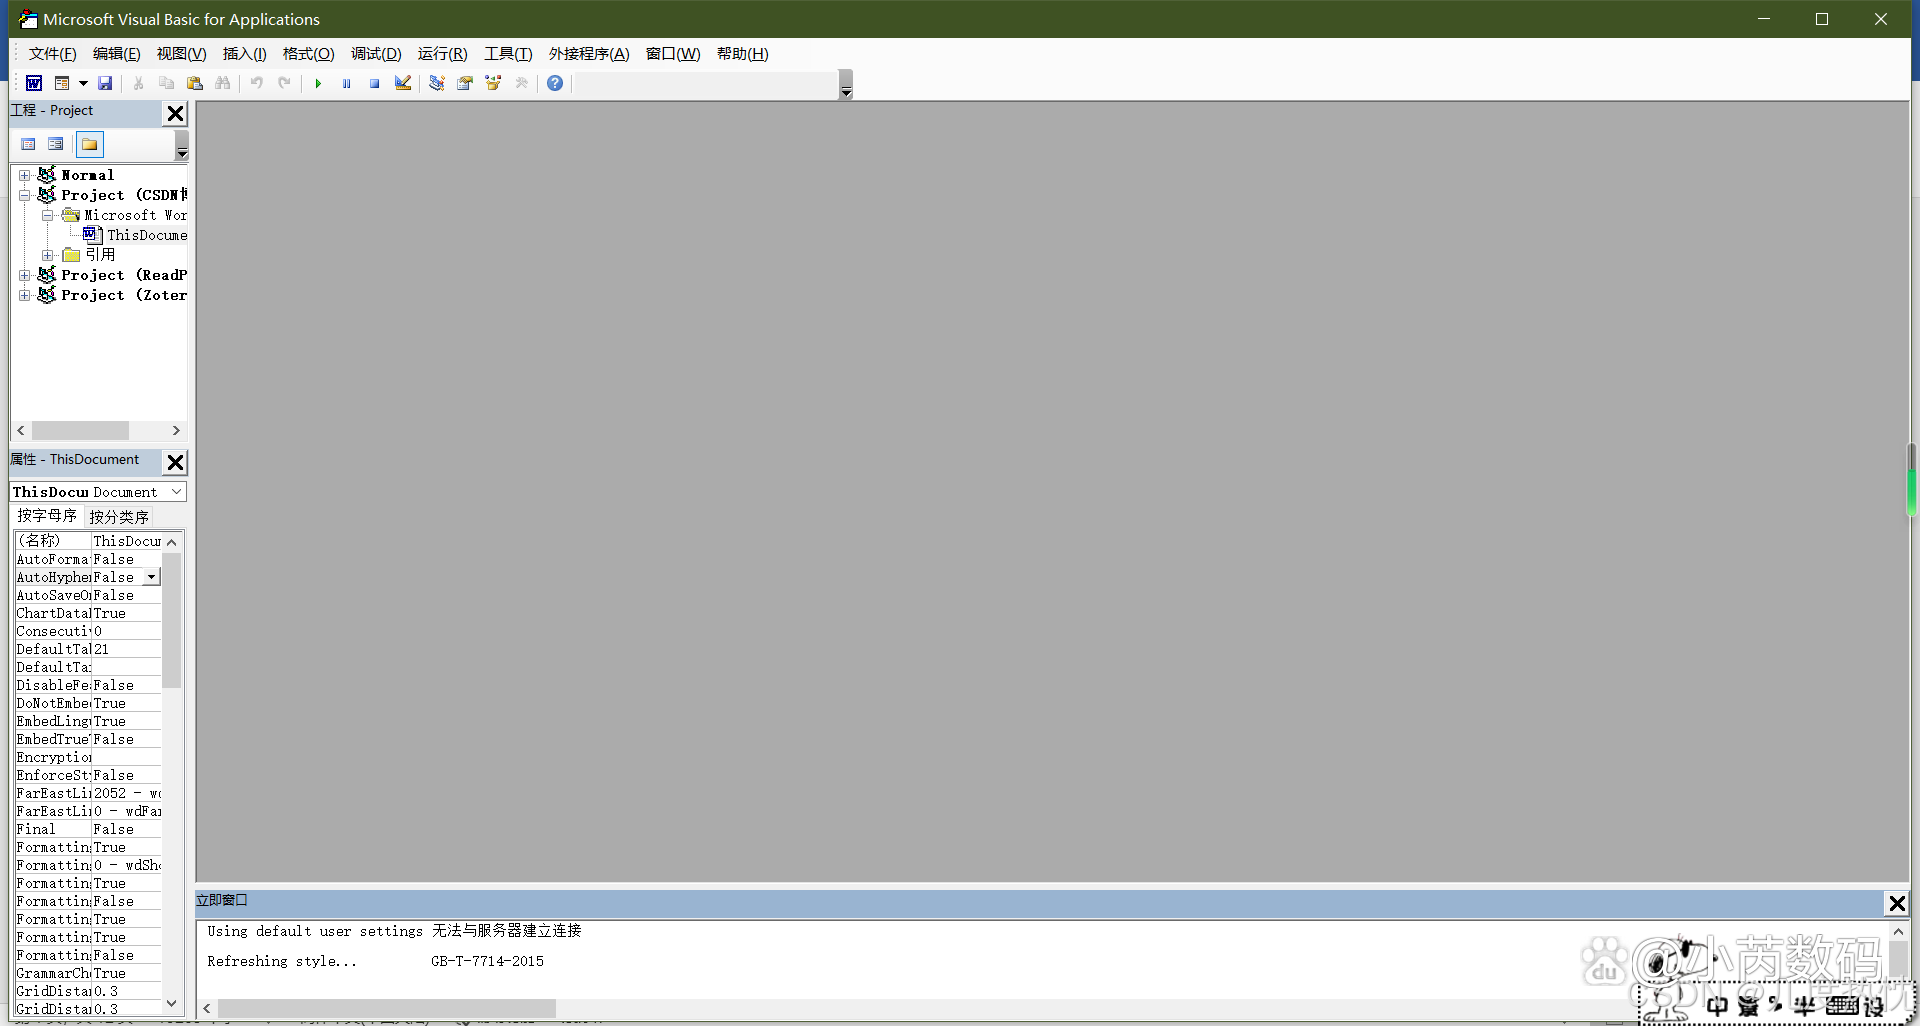Open the 帮助(H) menu
This screenshot has width=1920, height=1026.
click(x=742, y=54)
